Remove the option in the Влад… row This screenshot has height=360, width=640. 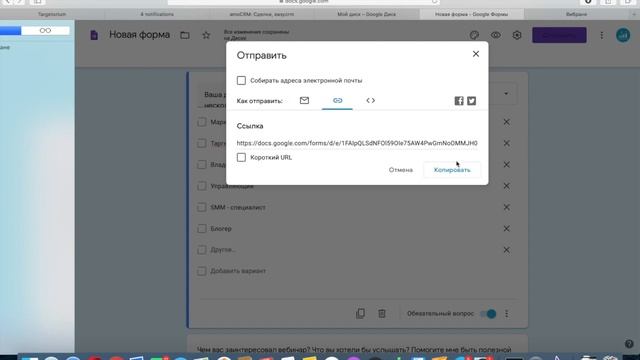(x=507, y=164)
